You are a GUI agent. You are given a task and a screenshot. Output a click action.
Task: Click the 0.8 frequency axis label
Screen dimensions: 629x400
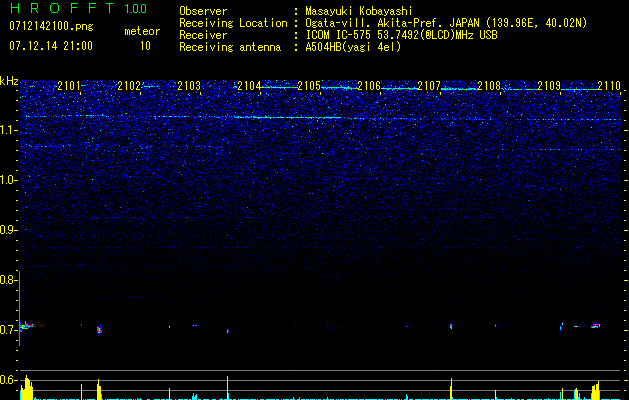(8, 280)
